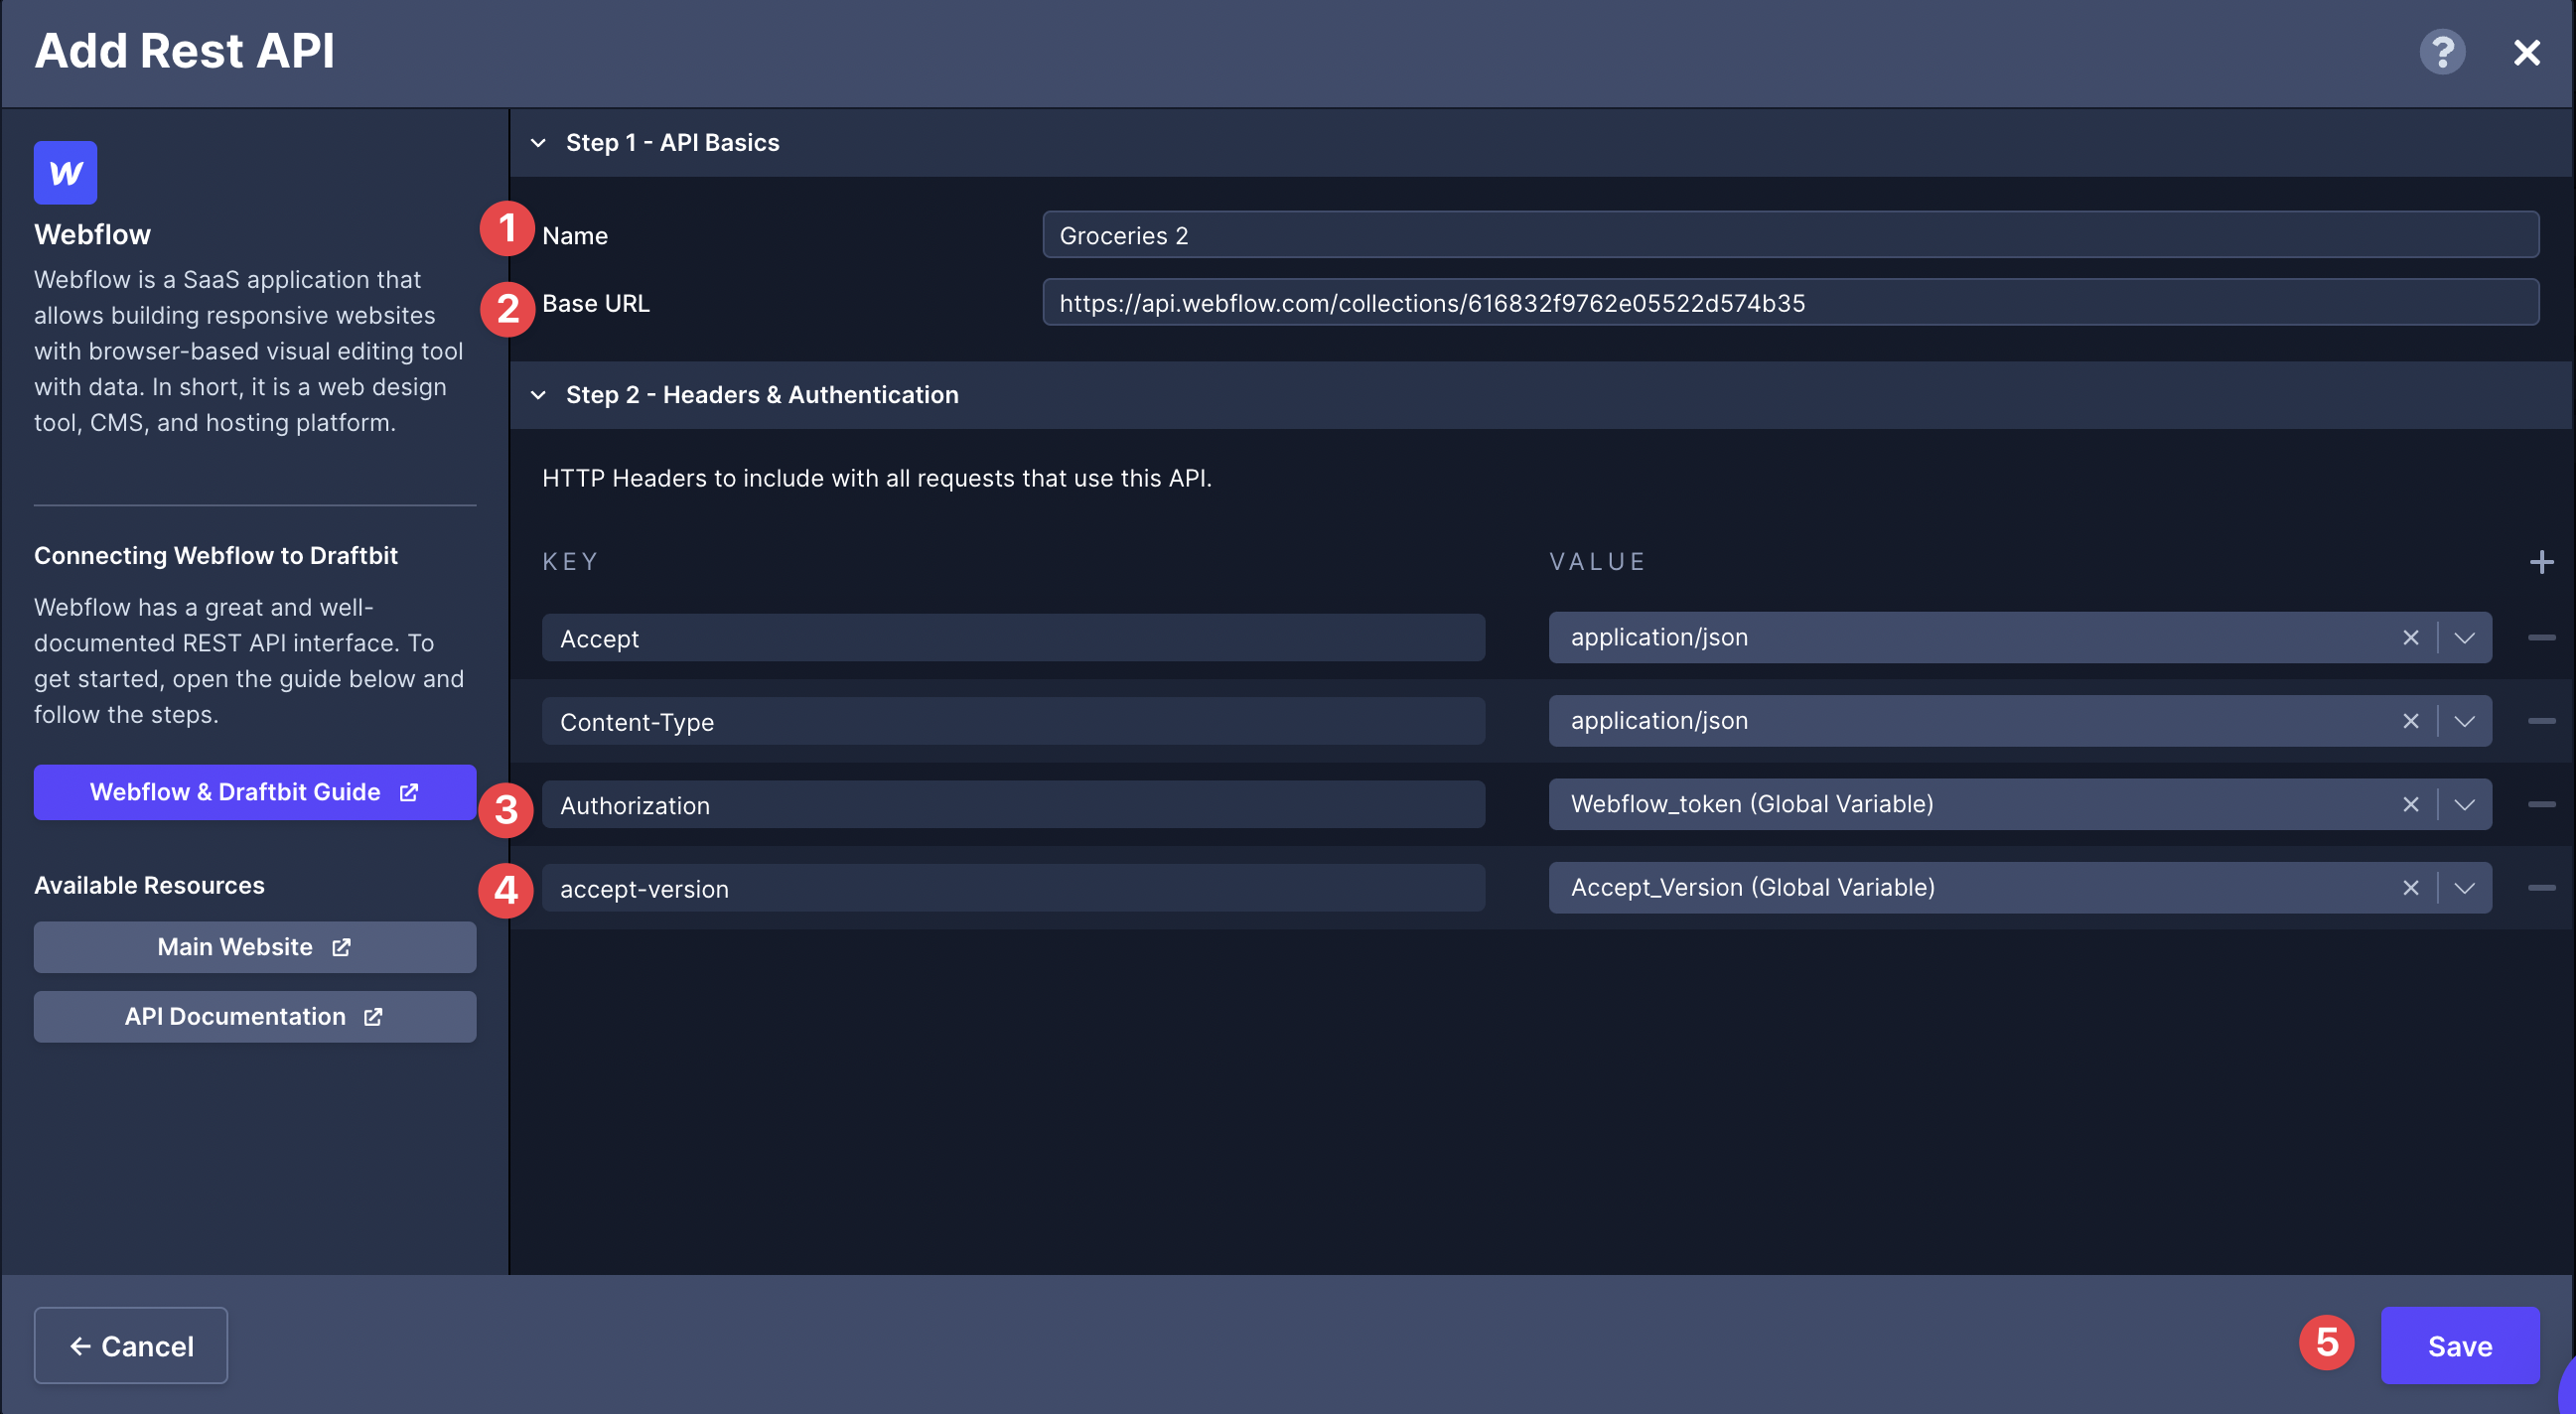This screenshot has width=2576, height=1414.
Task: Clear the Webflow_token value
Action: click(x=2411, y=805)
